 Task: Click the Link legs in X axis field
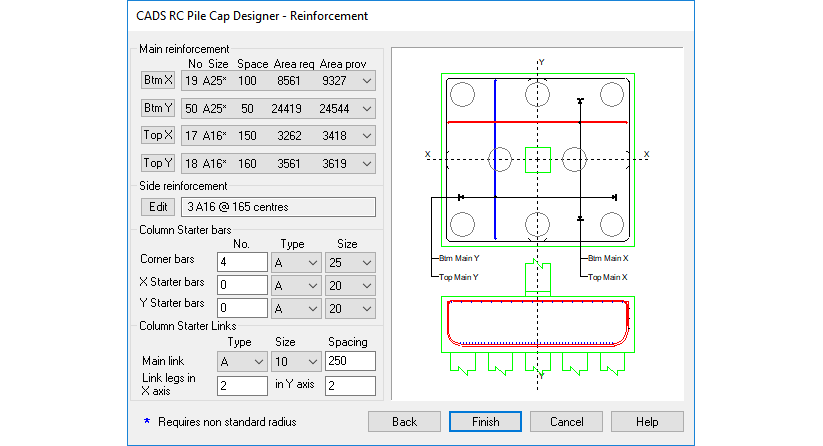pyautogui.click(x=242, y=385)
